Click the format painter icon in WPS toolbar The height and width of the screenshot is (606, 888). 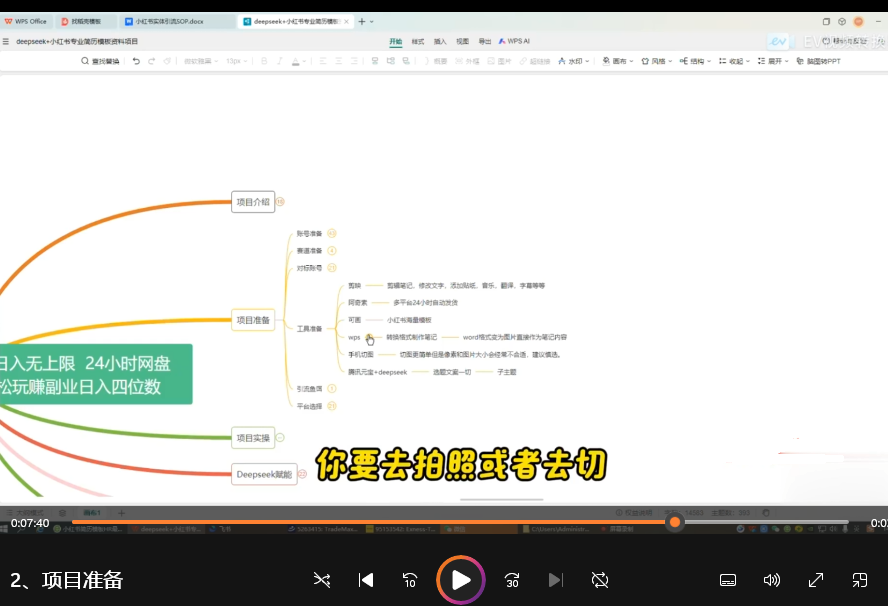pyautogui.click(x=167, y=61)
